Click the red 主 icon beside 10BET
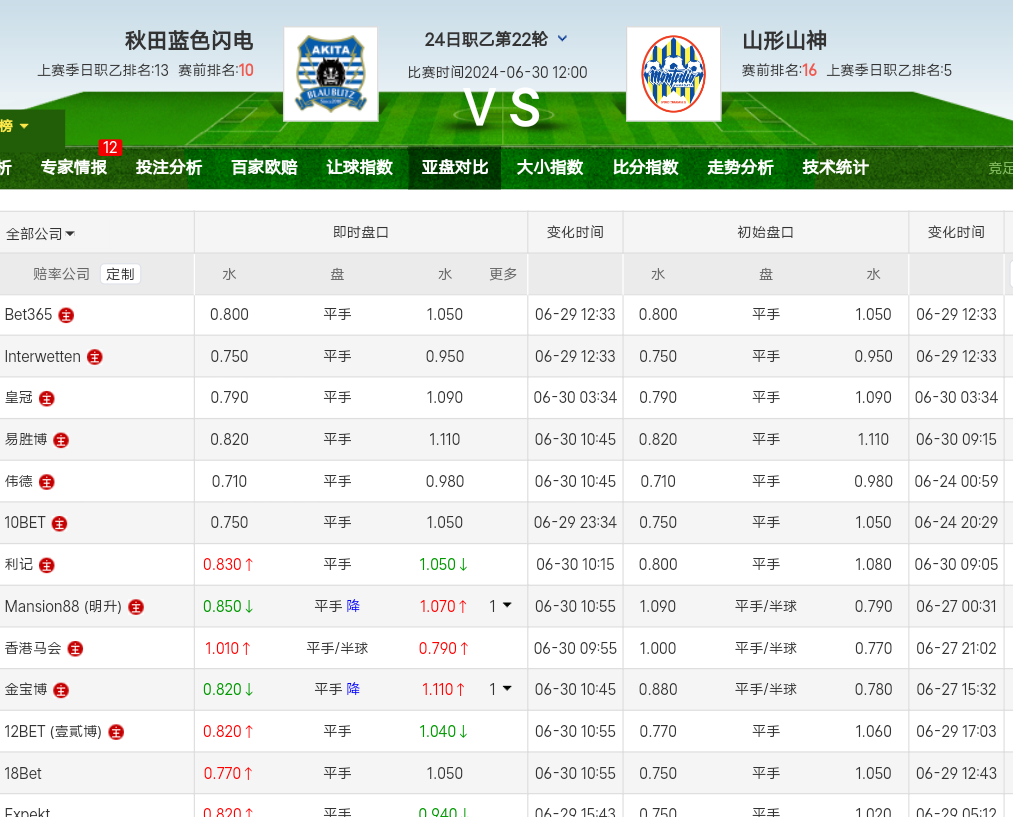The width and height of the screenshot is (1013, 817). click(x=60, y=523)
